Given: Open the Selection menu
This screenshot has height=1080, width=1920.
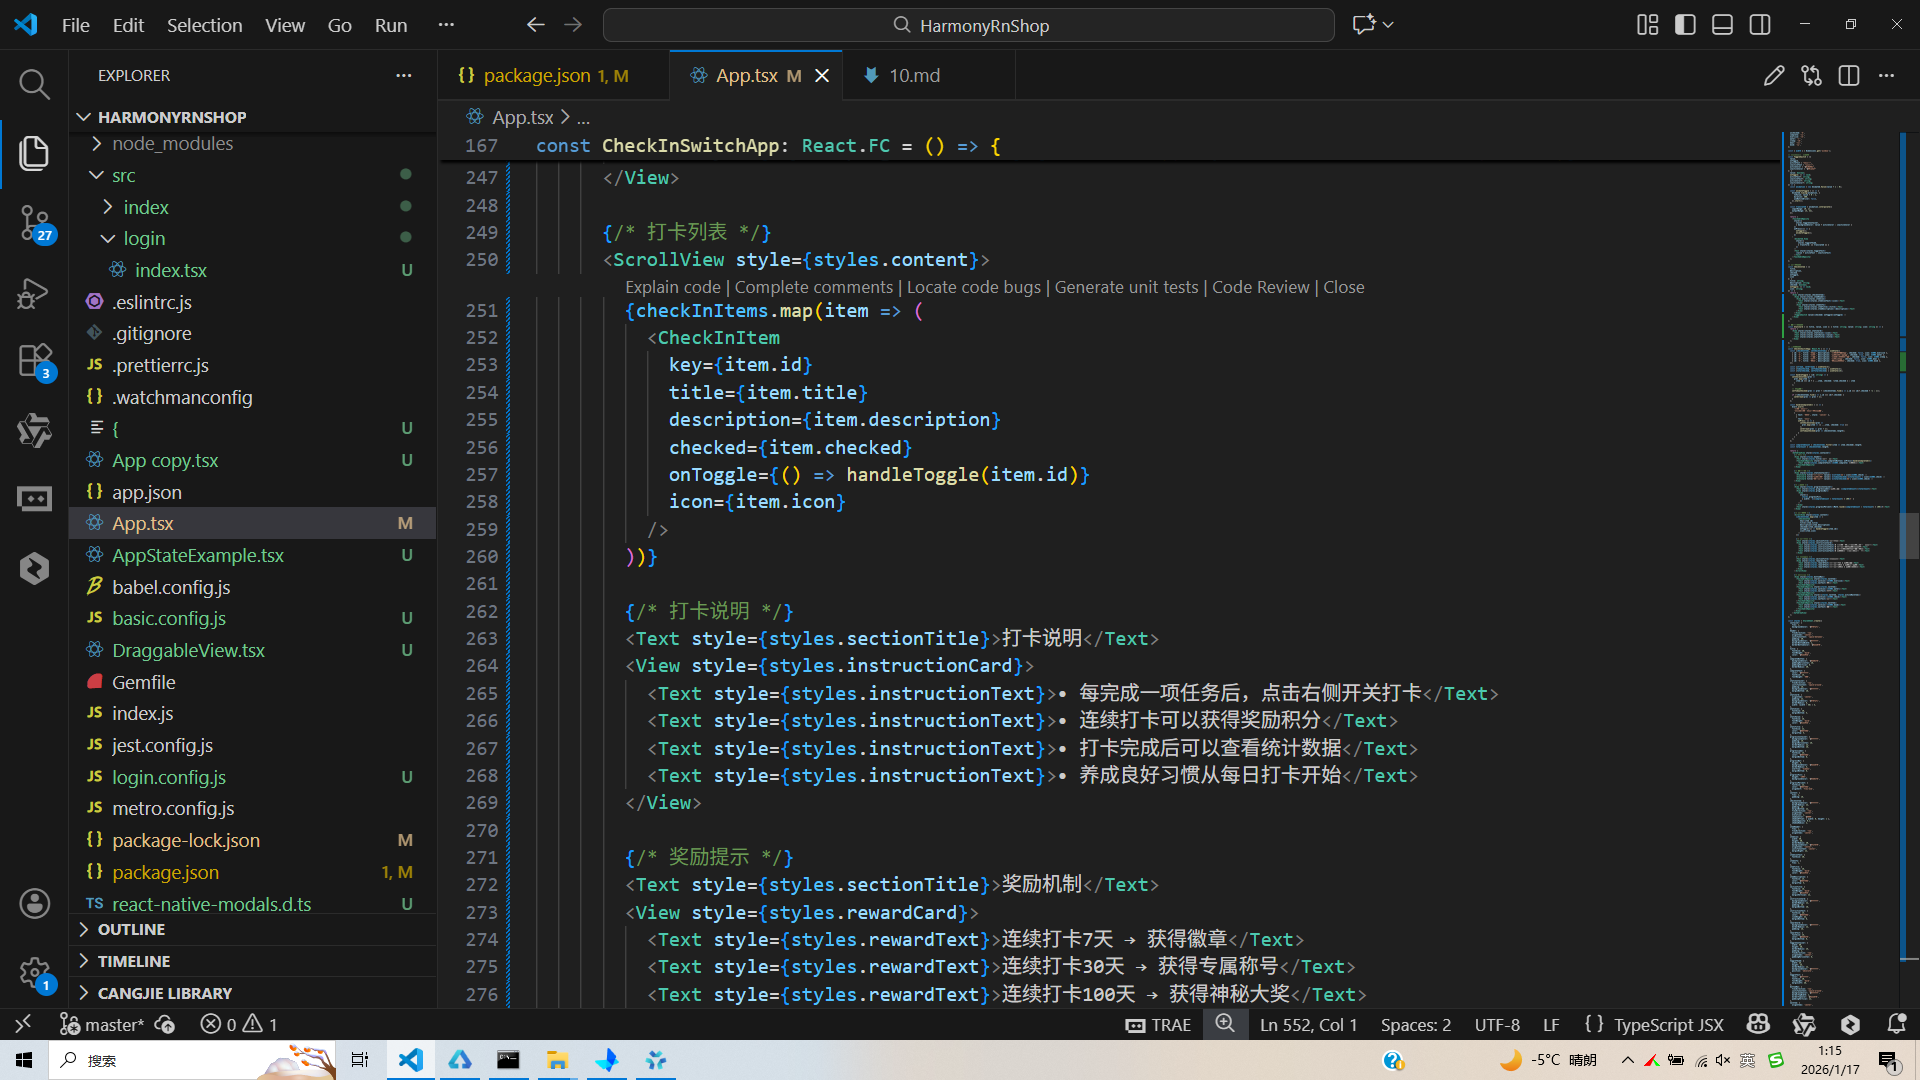Looking at the screenshot, I should [x=204, y=25].
